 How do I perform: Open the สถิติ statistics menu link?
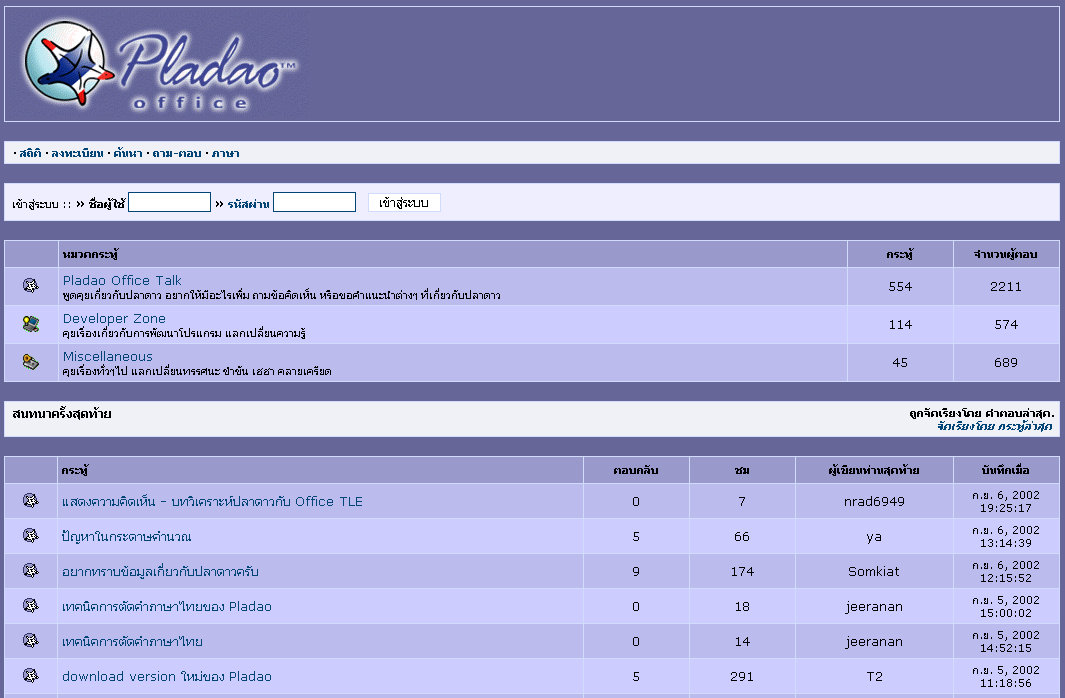coord(30,153)
